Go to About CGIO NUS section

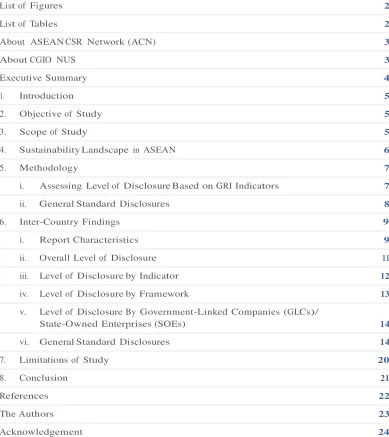[38, 60]
